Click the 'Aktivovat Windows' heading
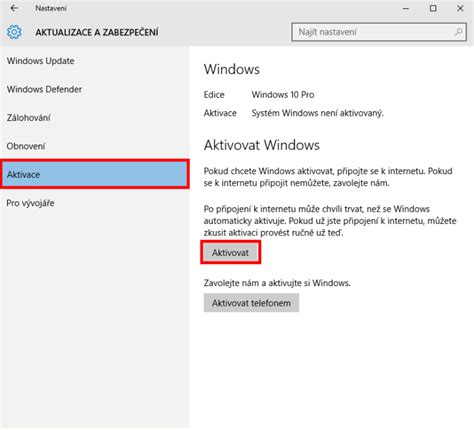Screen dimensions: 474x430 coord(262,145)
